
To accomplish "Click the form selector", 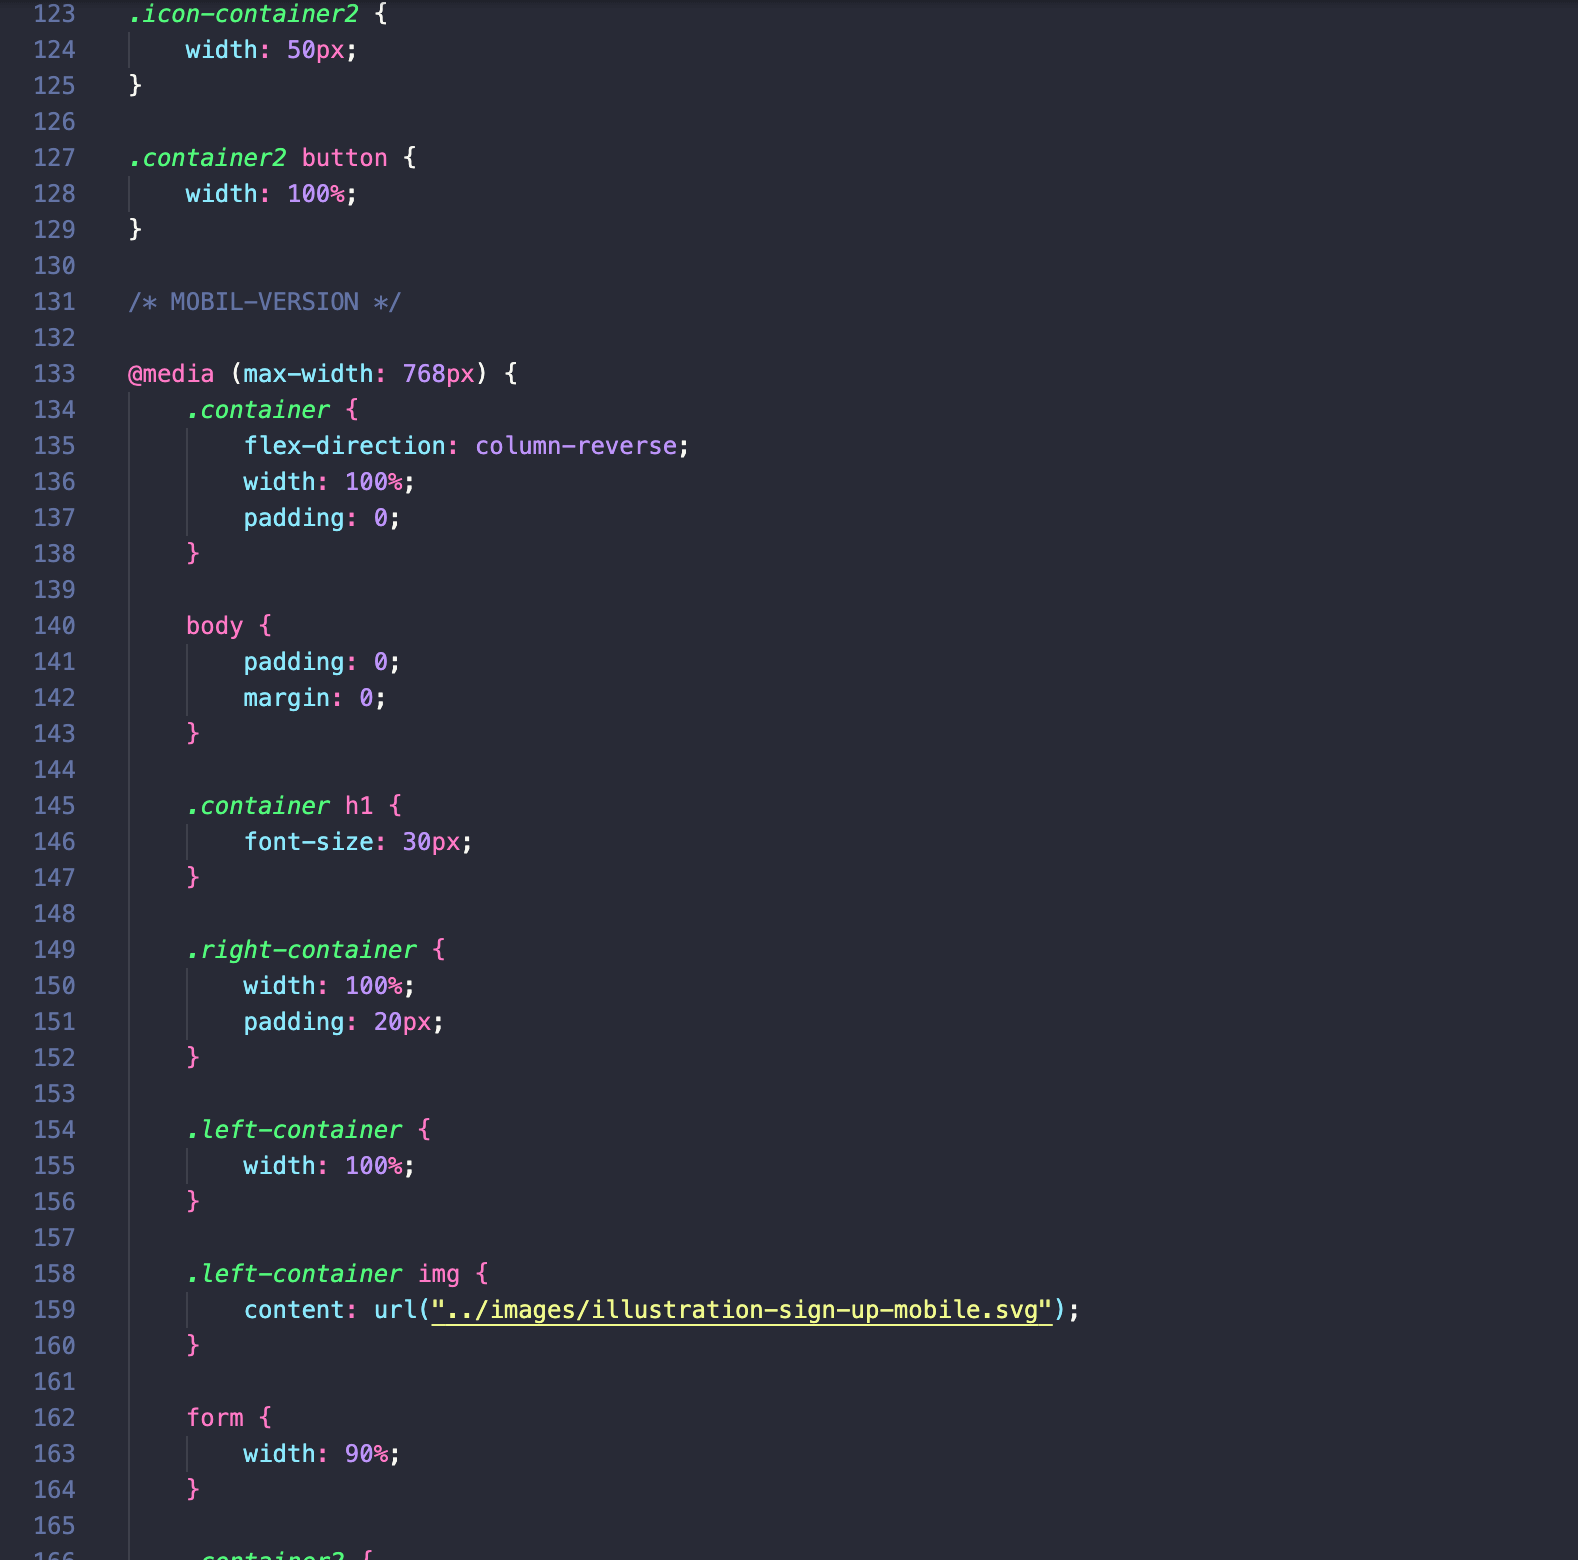I will 215,1418.
